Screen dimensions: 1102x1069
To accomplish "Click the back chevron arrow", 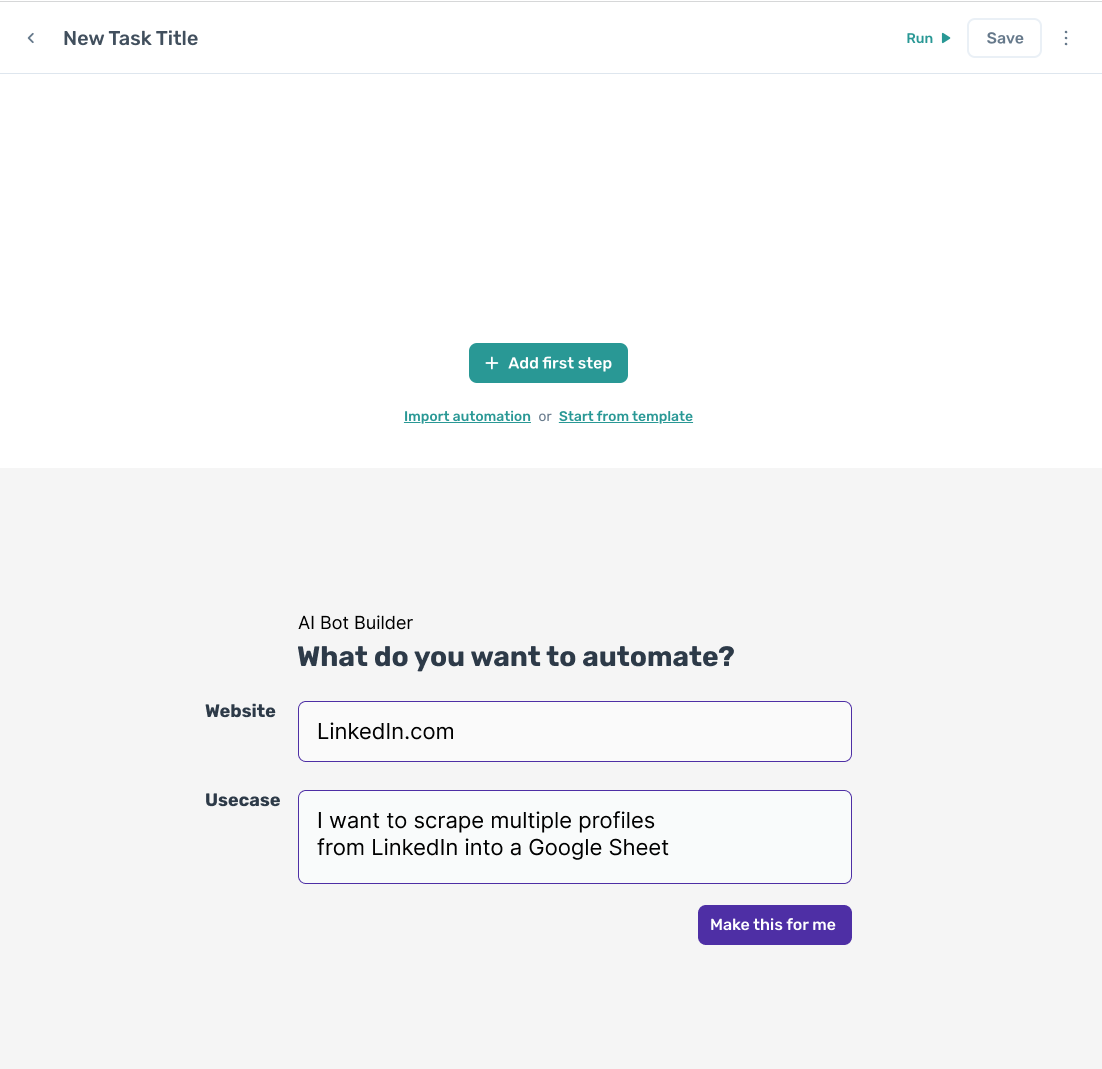I will point(31,38).
